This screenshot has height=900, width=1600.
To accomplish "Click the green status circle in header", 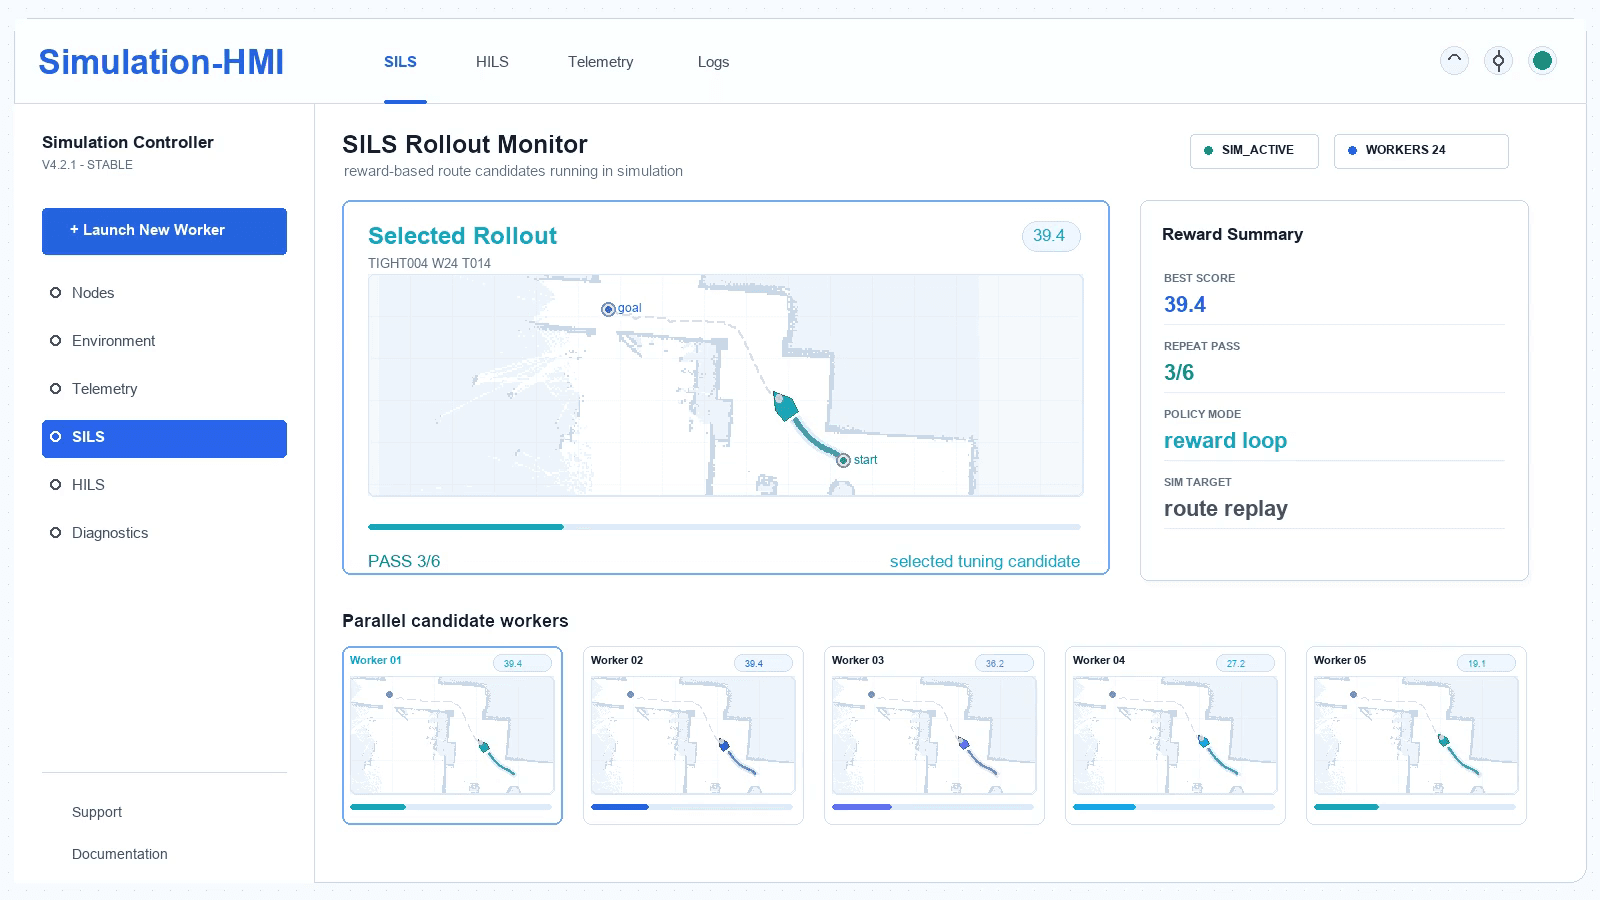I will (x=1542, y=61).
